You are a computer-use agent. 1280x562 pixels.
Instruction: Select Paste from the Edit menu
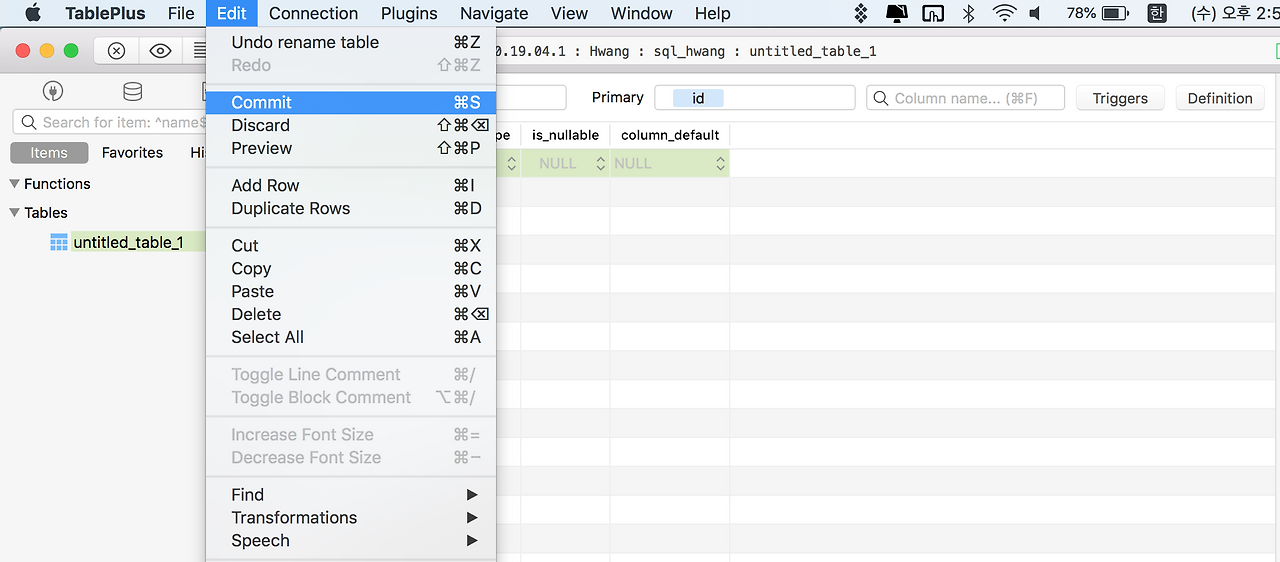point(350,291)
